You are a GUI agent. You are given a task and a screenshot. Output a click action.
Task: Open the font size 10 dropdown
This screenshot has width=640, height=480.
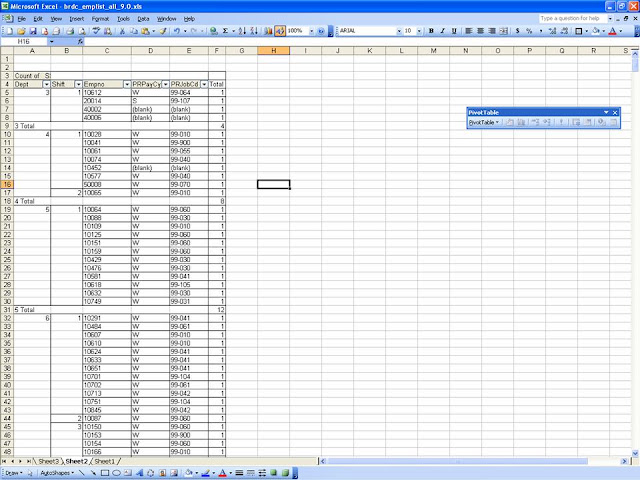[x=419, y=31]
